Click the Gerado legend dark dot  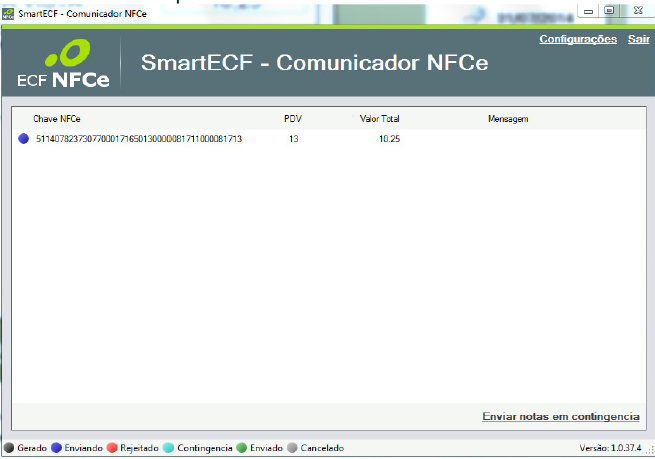[x=9, y=448]
